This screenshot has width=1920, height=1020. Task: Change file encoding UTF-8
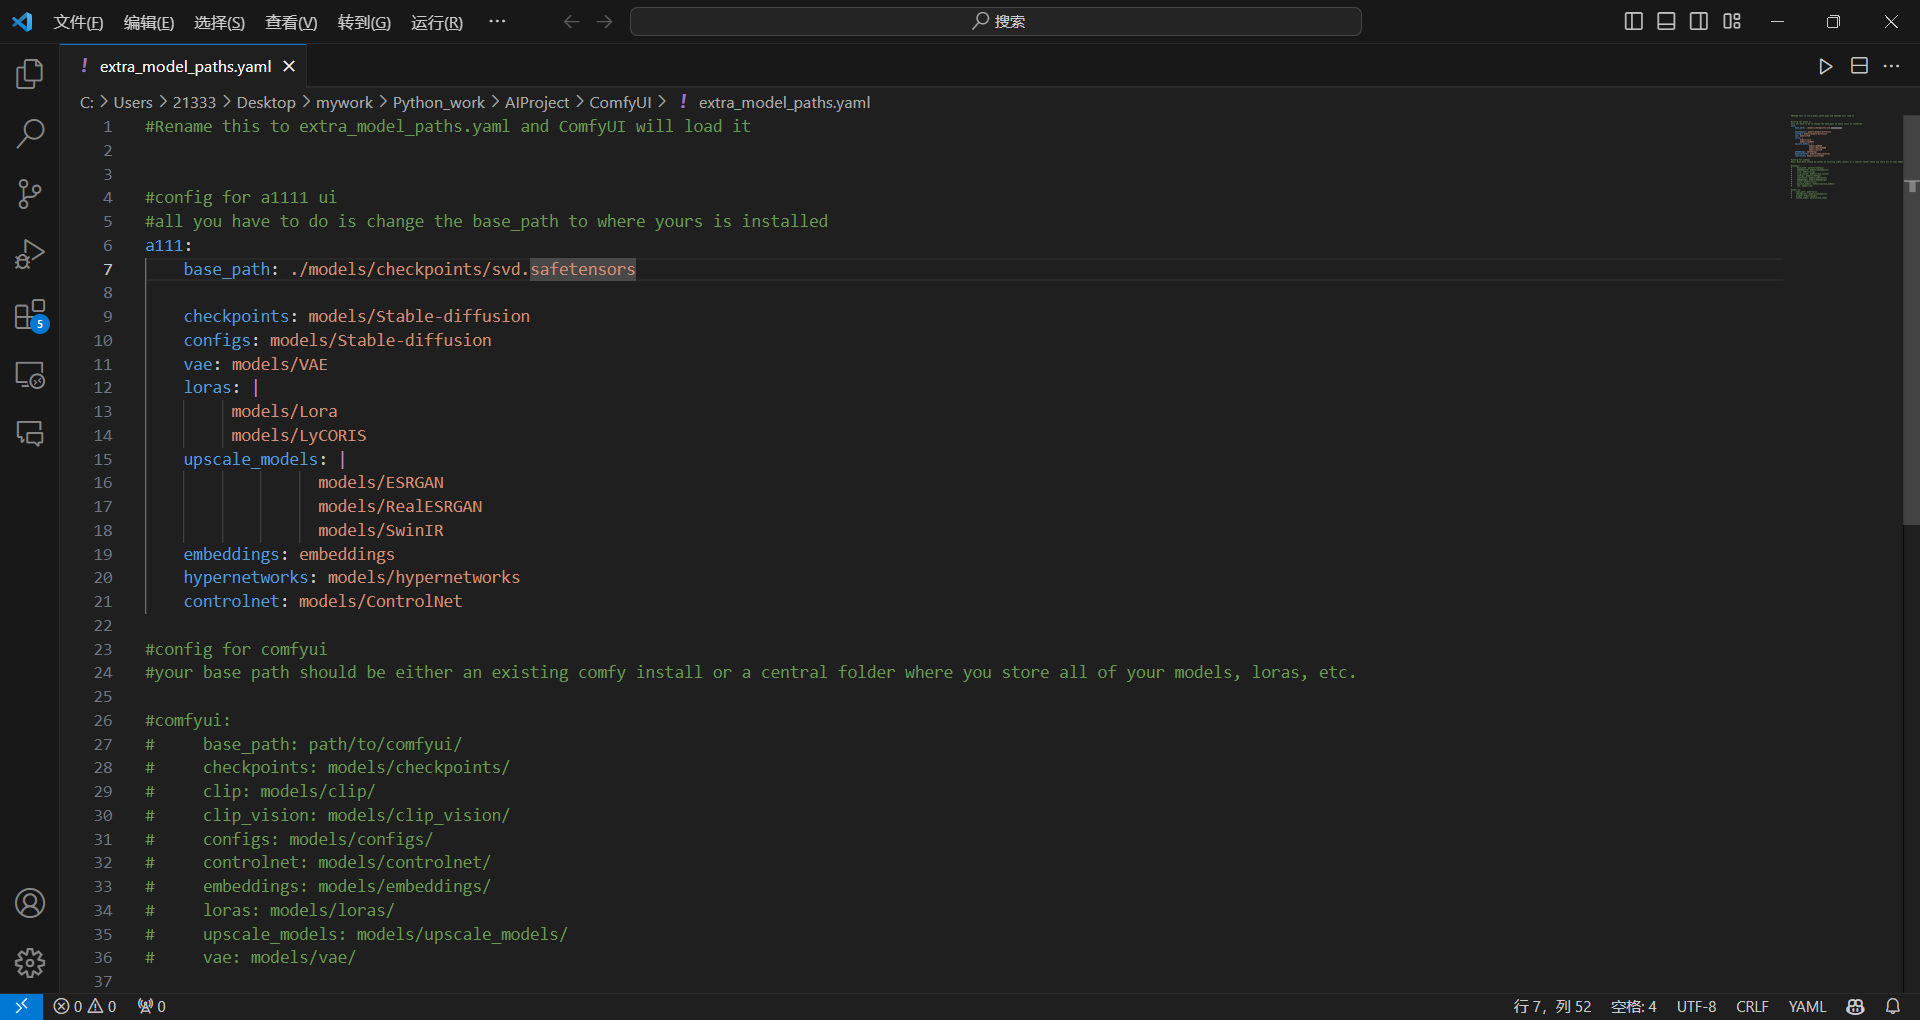pyautogui.click(x=1696, y=1006)
